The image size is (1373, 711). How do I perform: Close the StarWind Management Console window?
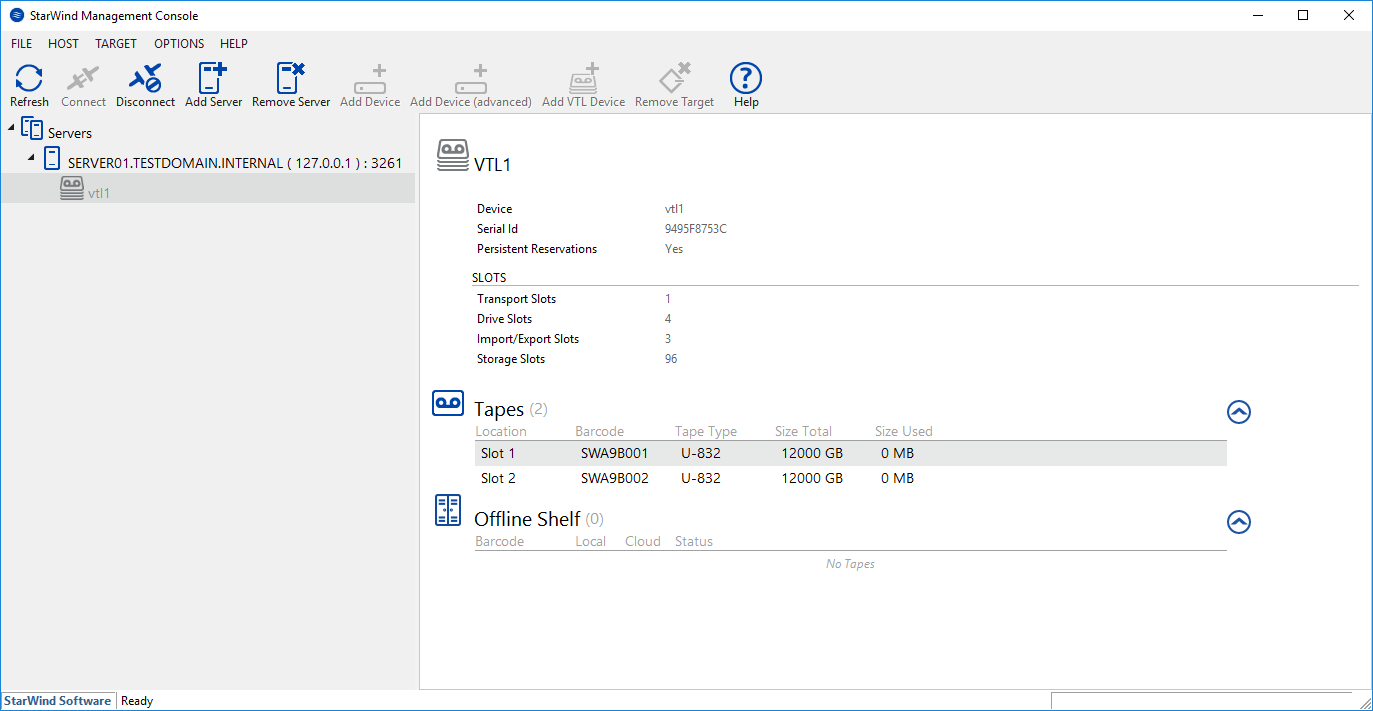tap(1349, 15)
